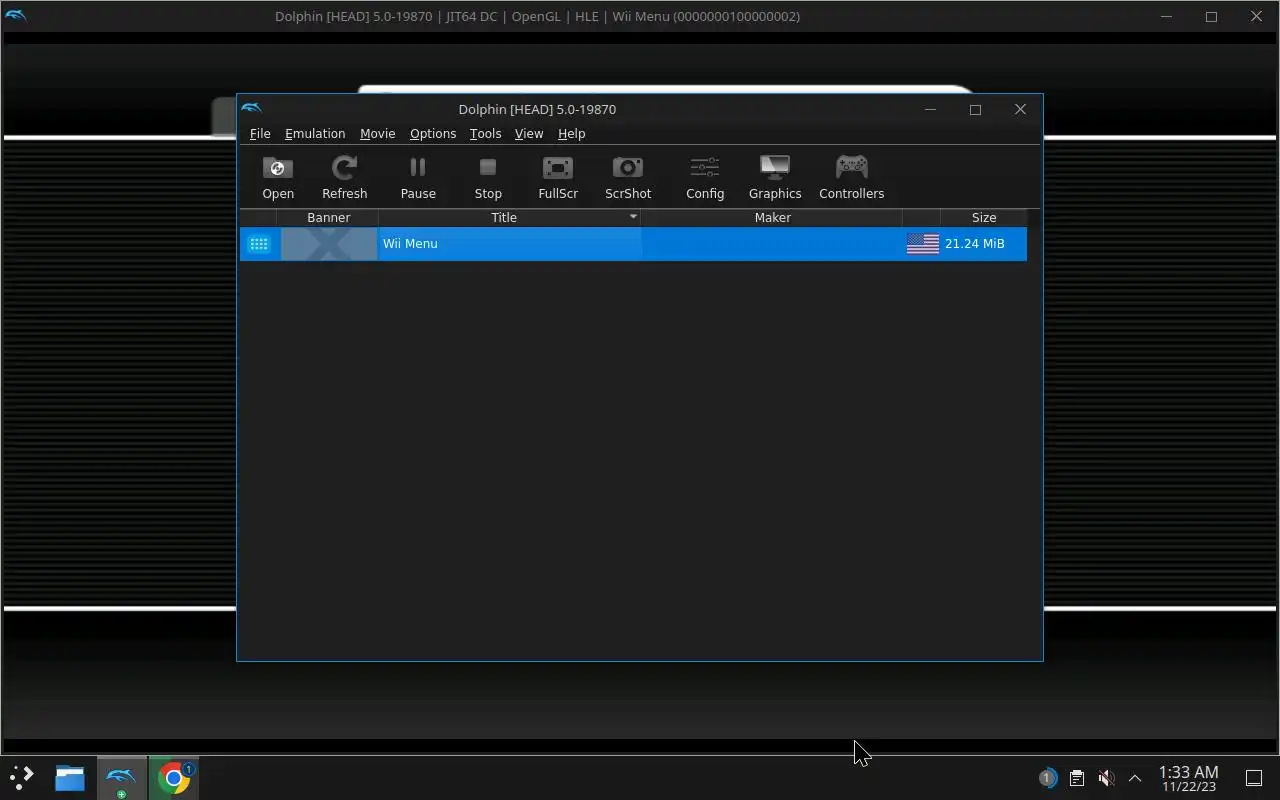Open the Tools menu

tap(485, 134)
